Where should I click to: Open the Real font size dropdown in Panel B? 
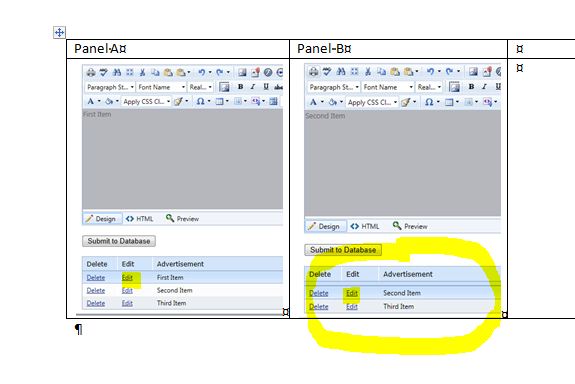point(429,87)
